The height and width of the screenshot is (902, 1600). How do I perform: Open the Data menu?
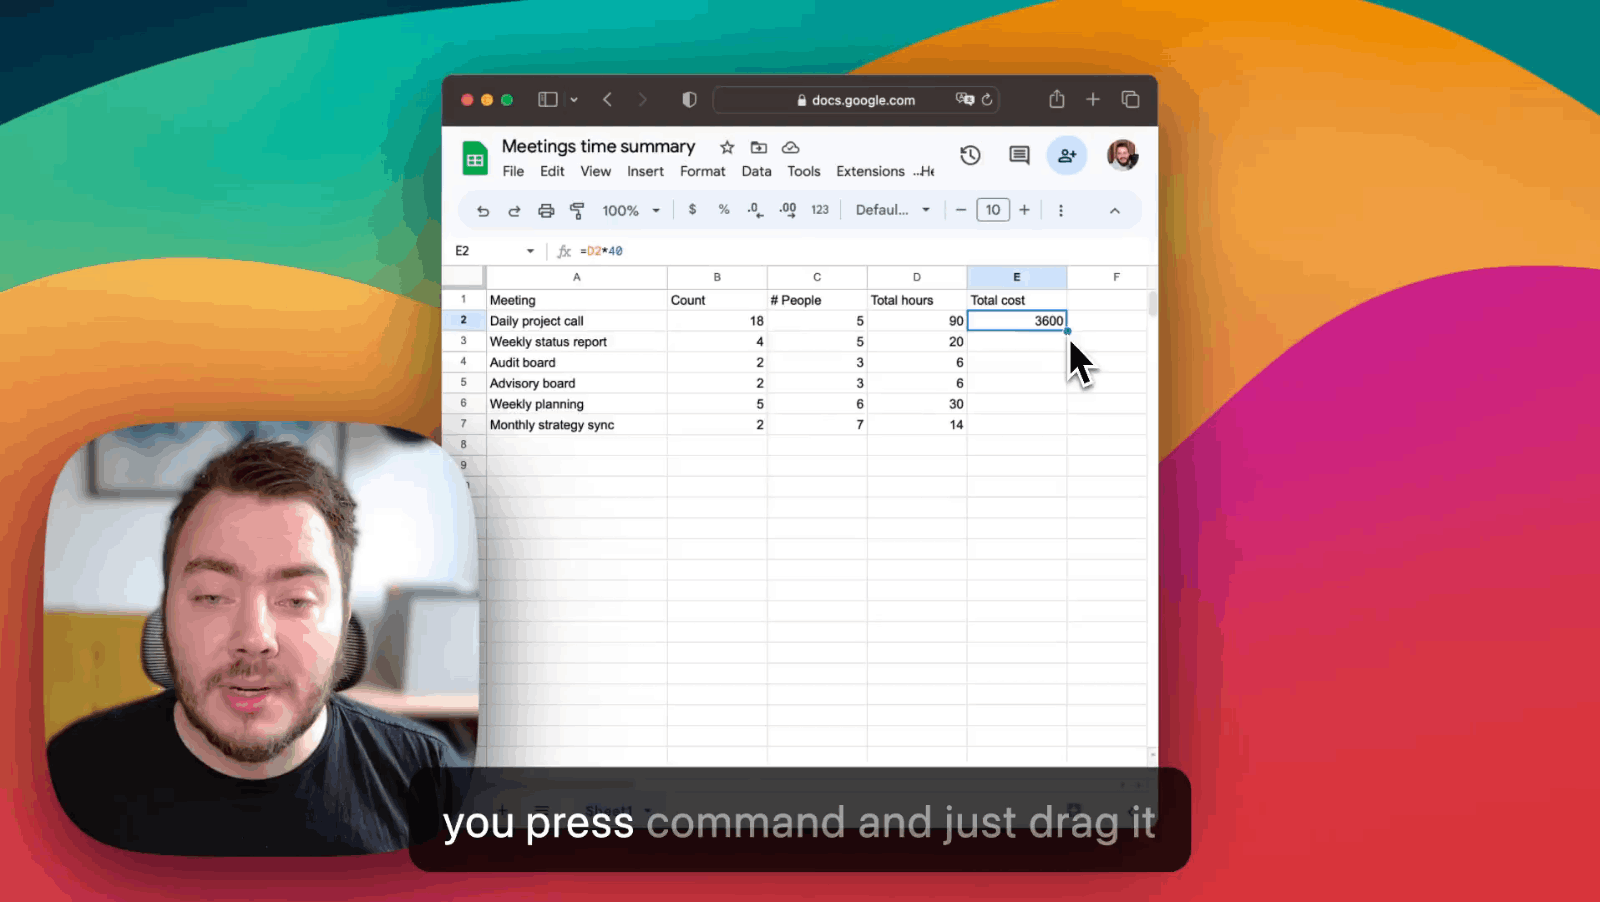[756, 171]
